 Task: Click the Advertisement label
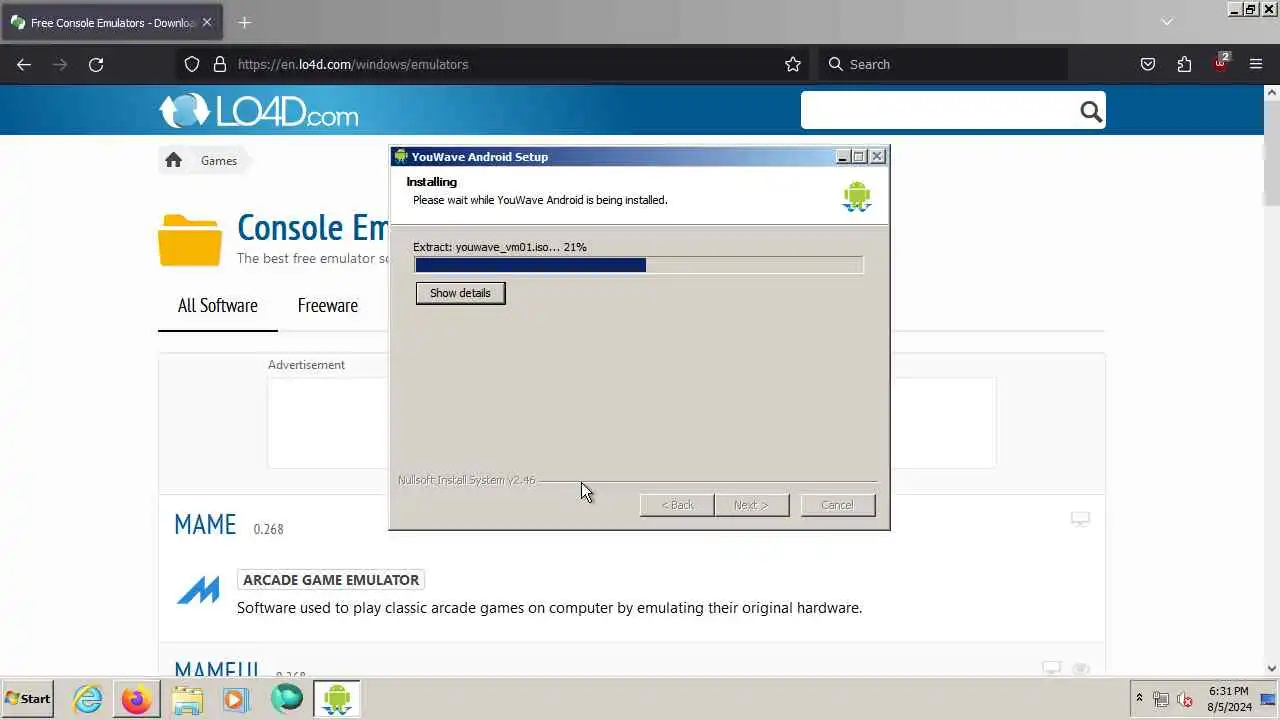click(306, 365)
